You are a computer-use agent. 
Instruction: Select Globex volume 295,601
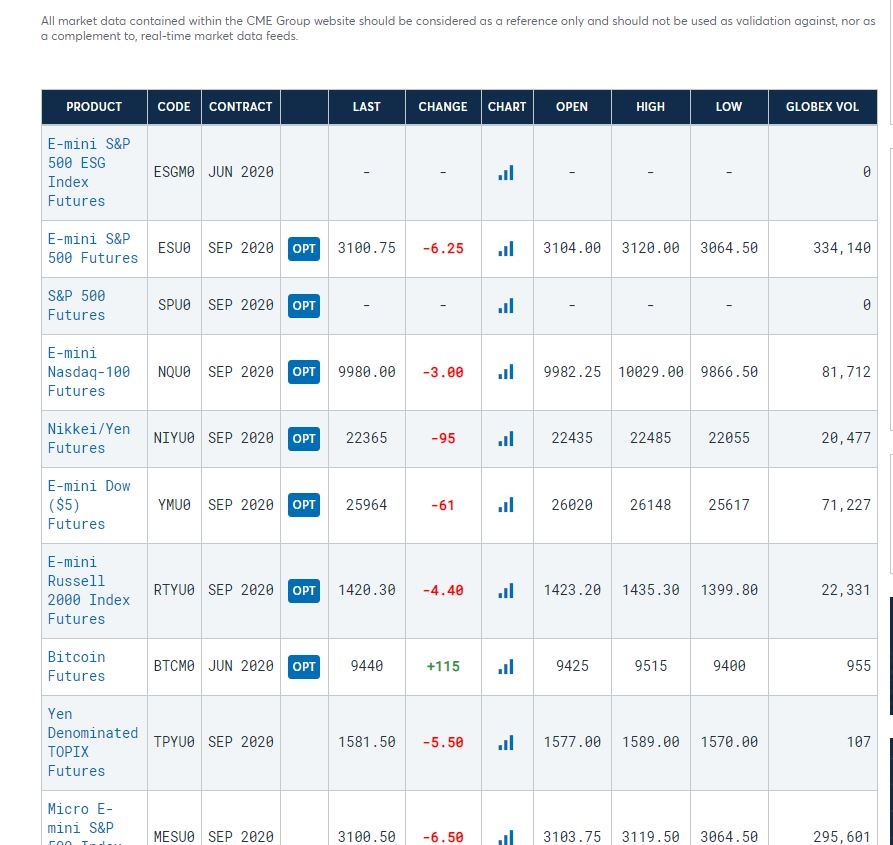[x=842, y=837]
